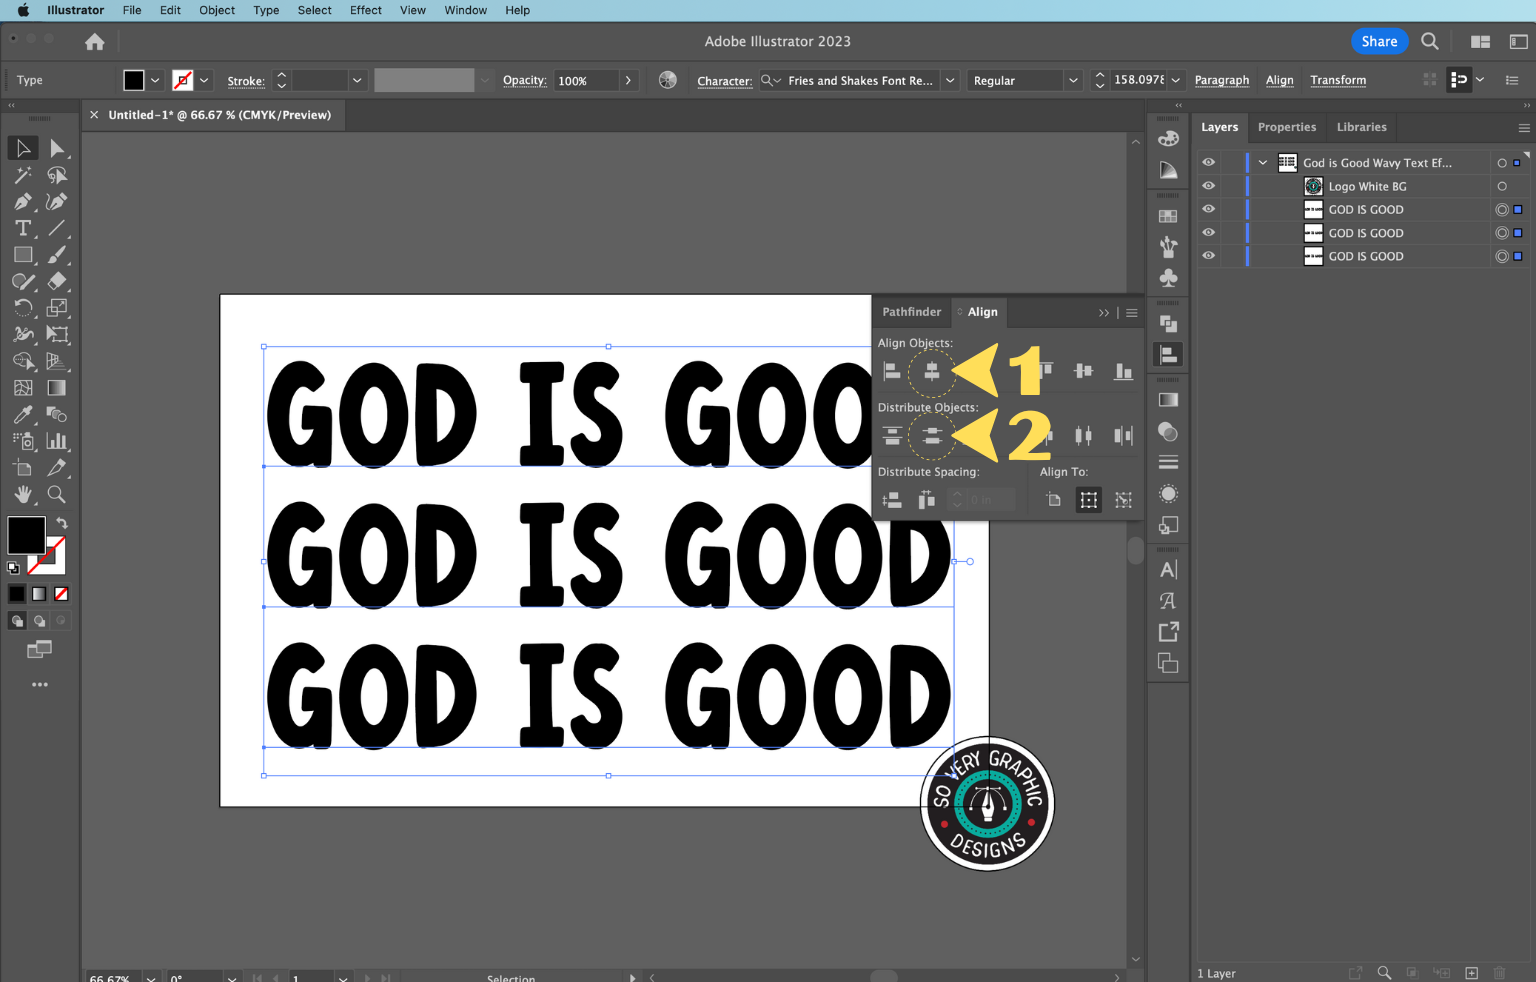Choose the Gradient tool
The height and width of the screenshot is (982, 1536).
(x=57, y=388)
